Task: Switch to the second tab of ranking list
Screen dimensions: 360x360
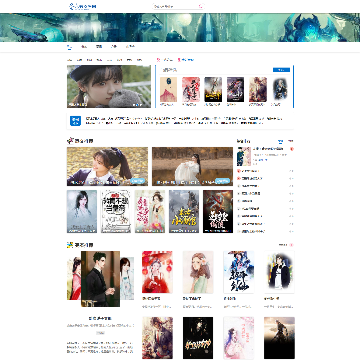Action: click(290, 141)
